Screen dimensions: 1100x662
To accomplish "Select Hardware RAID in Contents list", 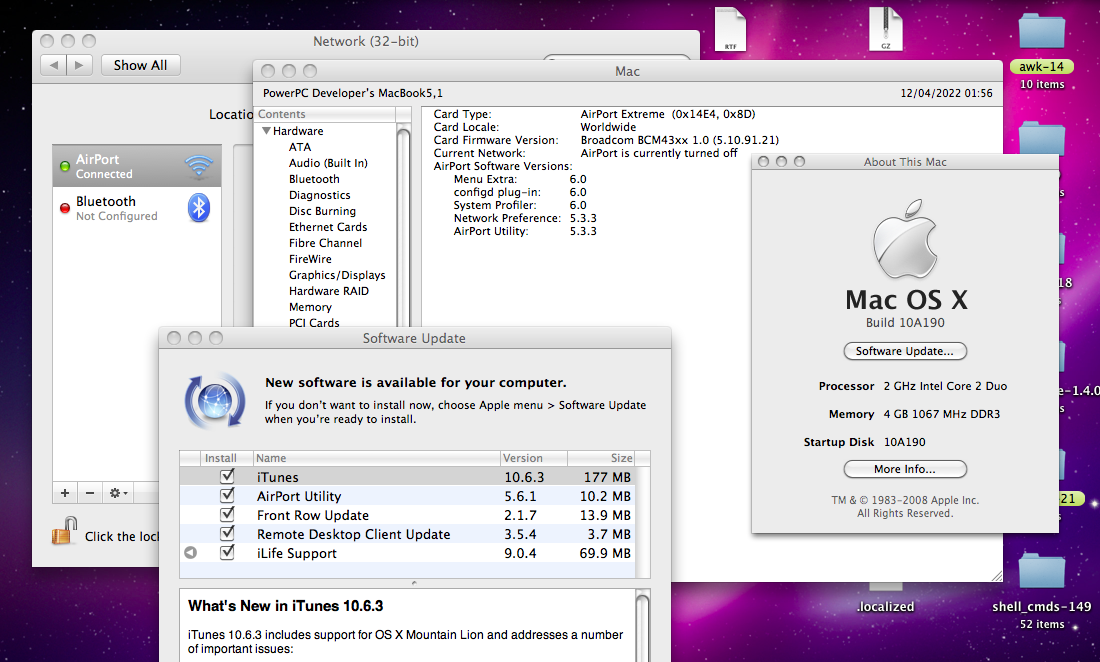I will (x=328, y=291).
